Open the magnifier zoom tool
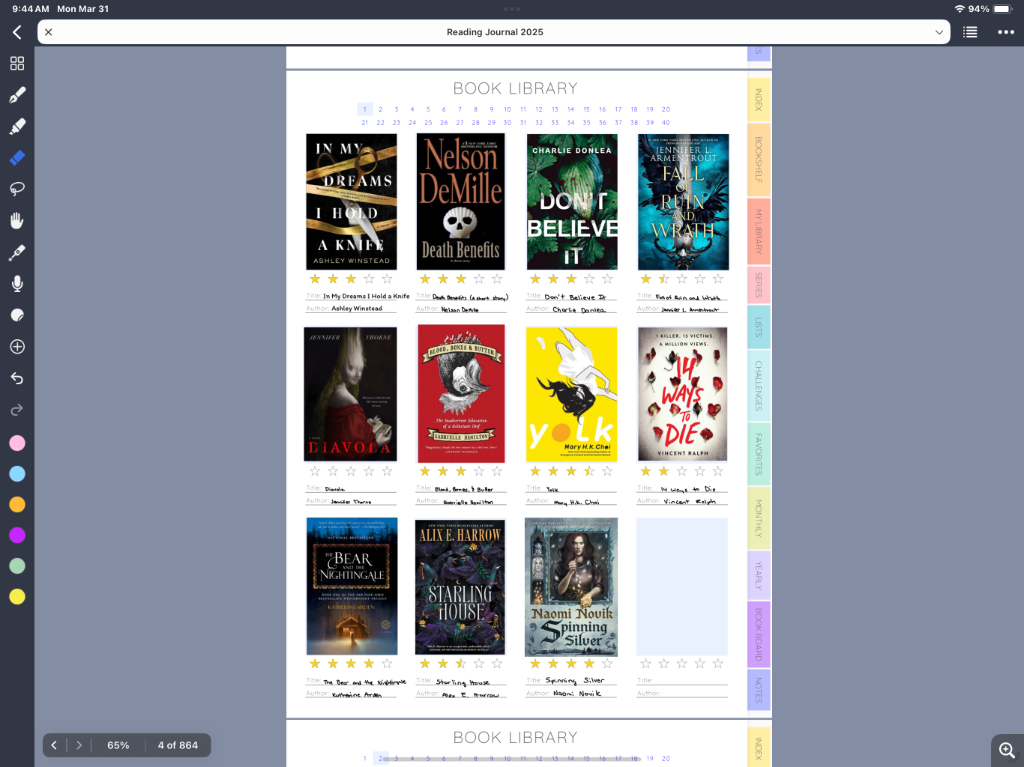 click(1007, 751)
